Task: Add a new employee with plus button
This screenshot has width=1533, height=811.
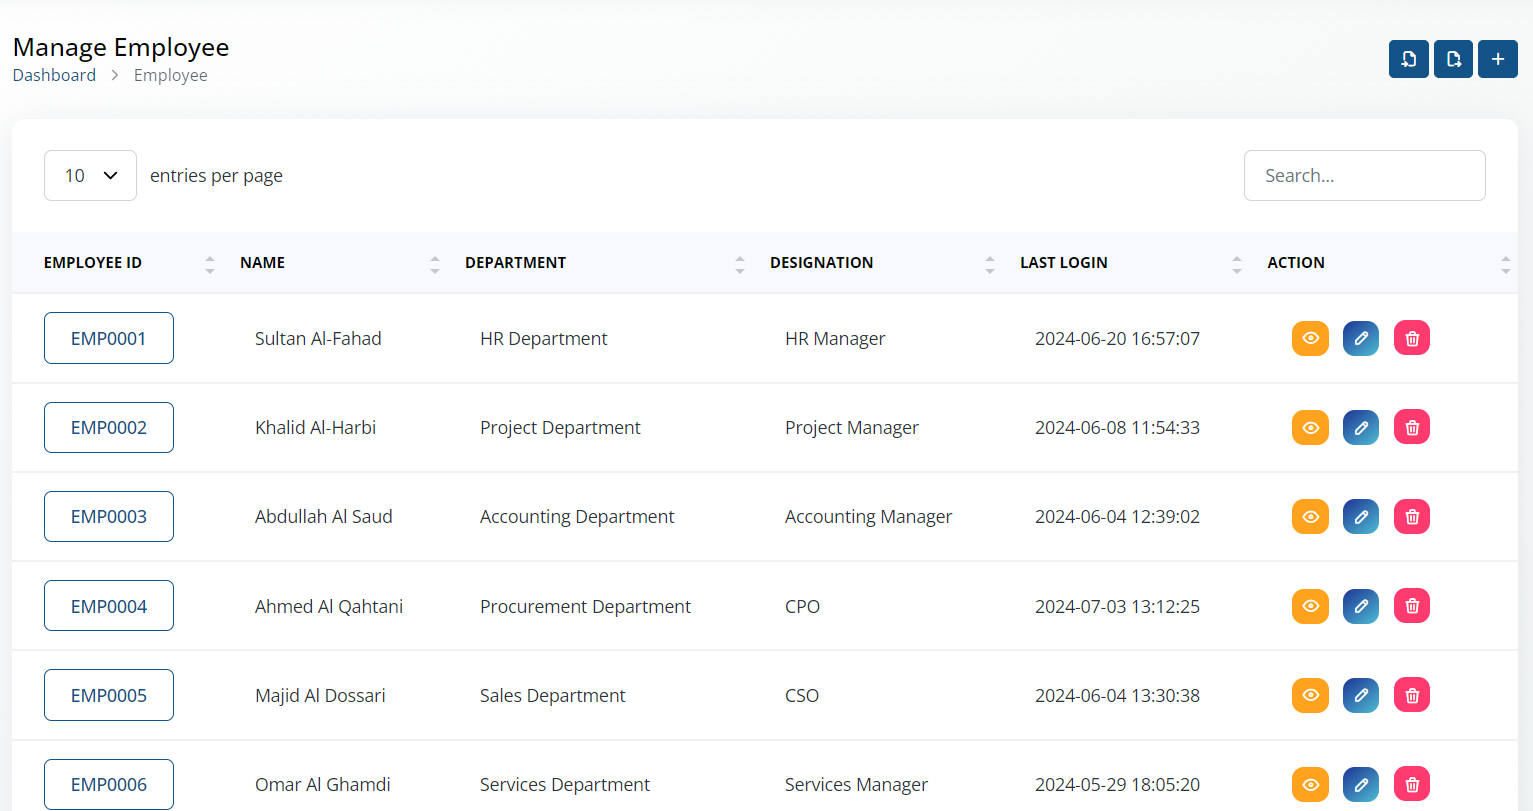Action: (1498, 59)
